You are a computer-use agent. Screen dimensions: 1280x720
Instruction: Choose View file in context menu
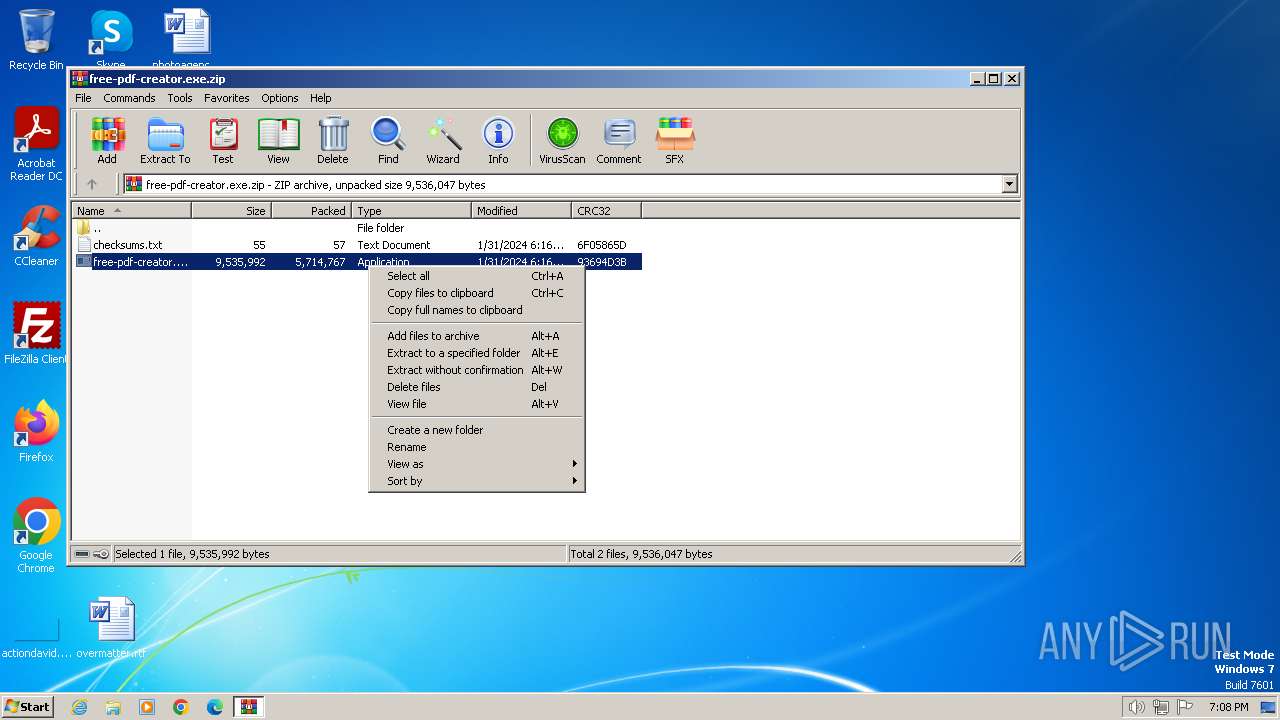click(477, 404)
